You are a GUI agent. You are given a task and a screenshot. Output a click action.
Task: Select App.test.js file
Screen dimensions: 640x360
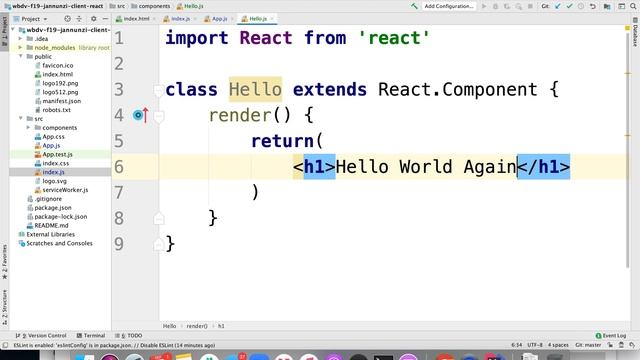(x=57, y=154)
